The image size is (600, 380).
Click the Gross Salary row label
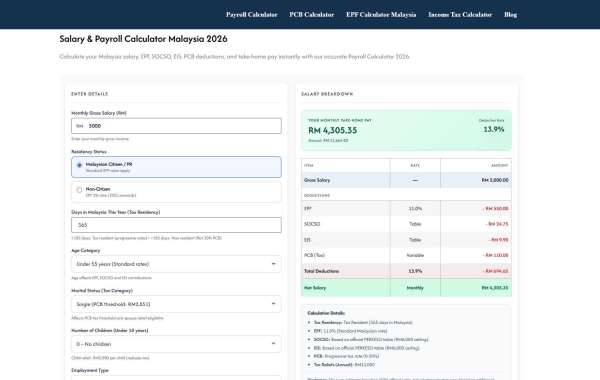(317, 180)
